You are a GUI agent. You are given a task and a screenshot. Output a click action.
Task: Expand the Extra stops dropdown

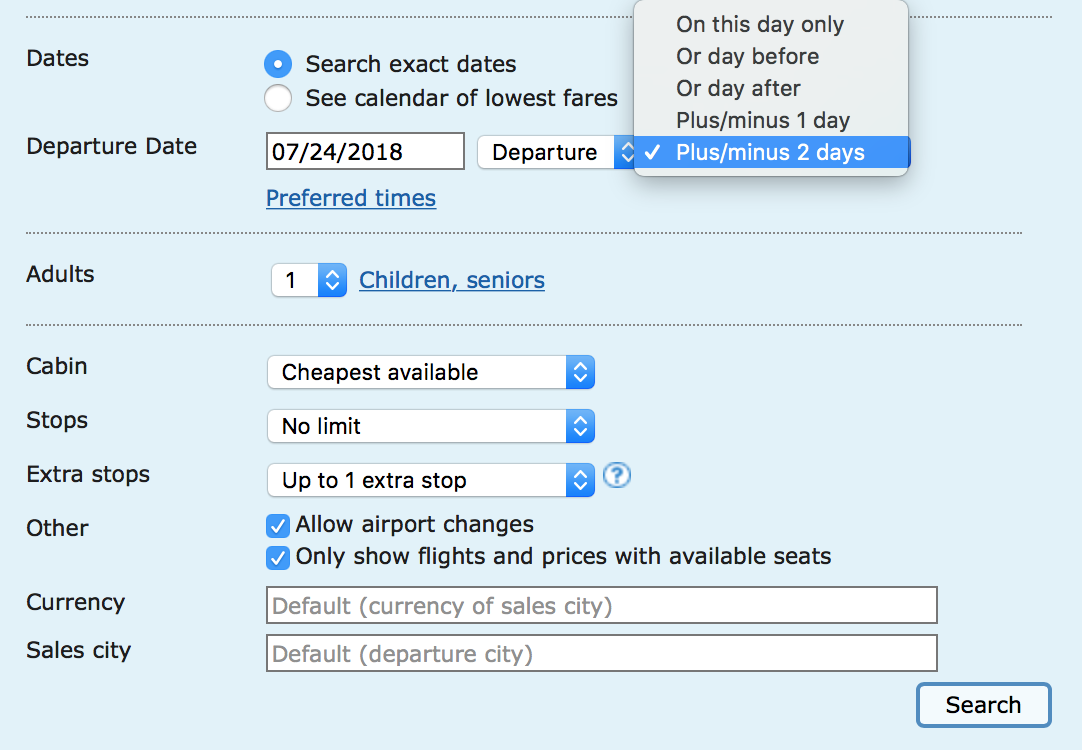[430, 481]
